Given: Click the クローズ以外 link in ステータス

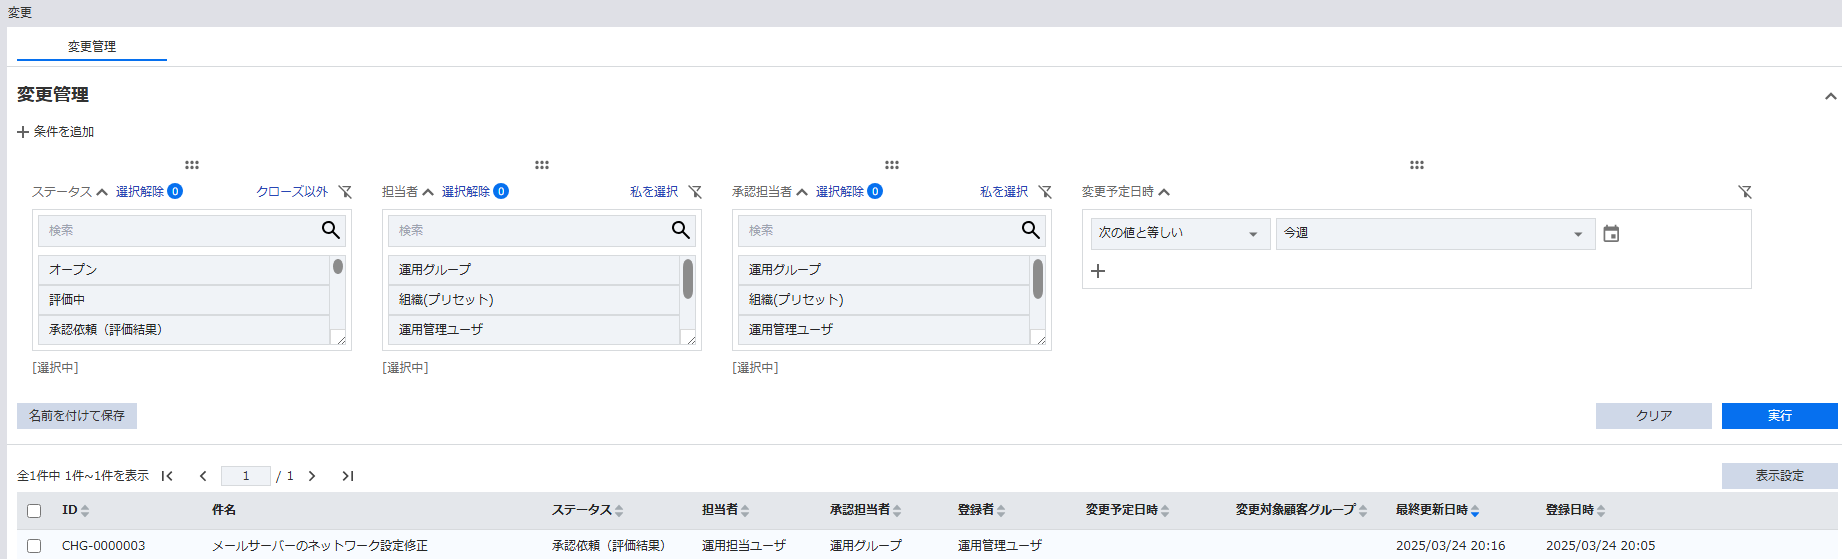Looking at the screenshot, I should click(292, 192).
